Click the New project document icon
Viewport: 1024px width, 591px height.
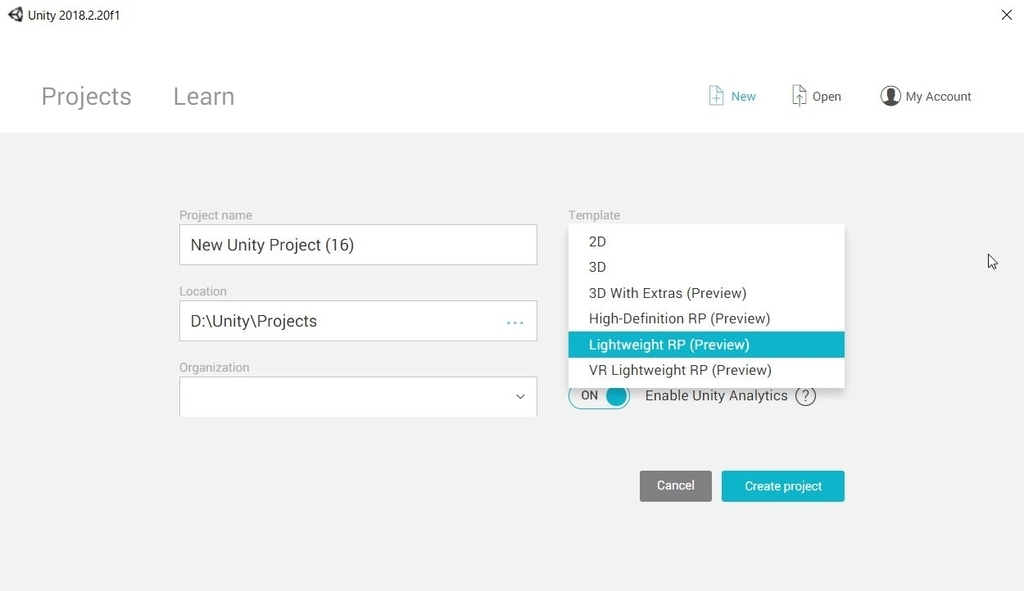[716, 95]
